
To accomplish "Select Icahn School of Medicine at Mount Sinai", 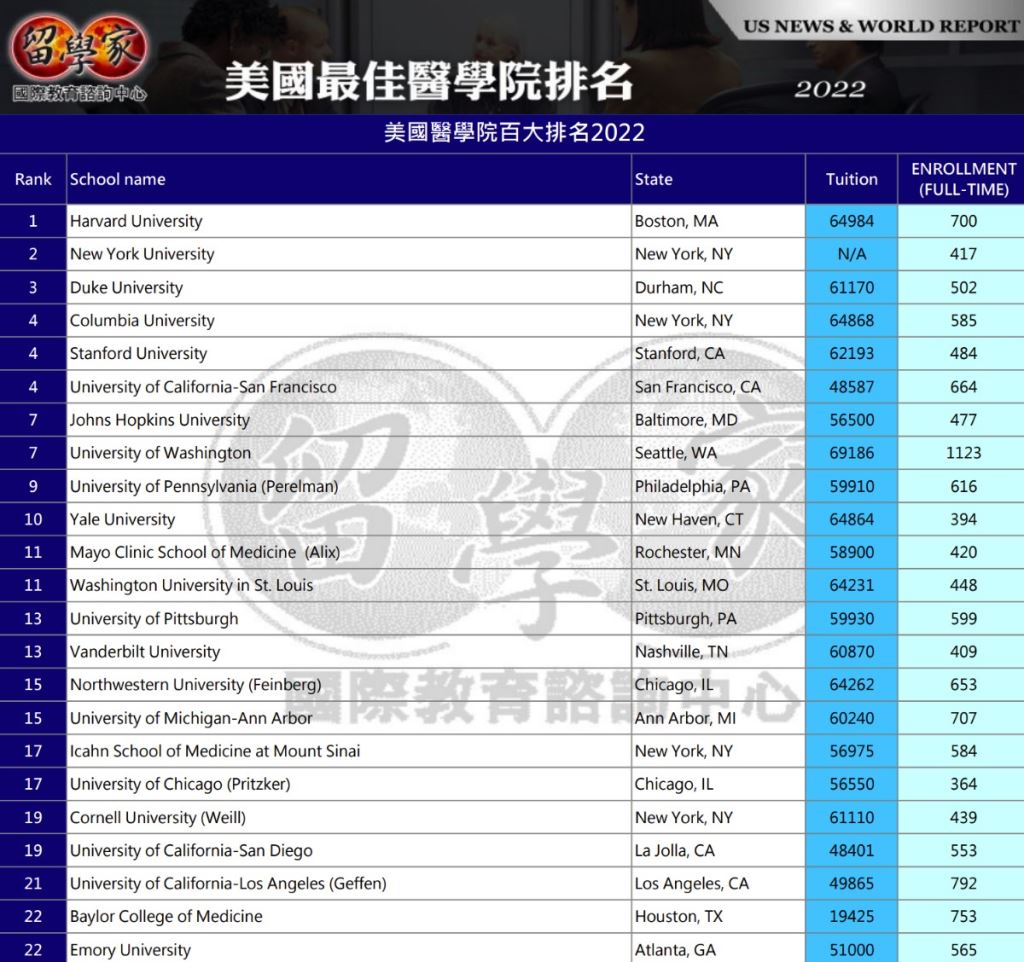I will 349,751.
